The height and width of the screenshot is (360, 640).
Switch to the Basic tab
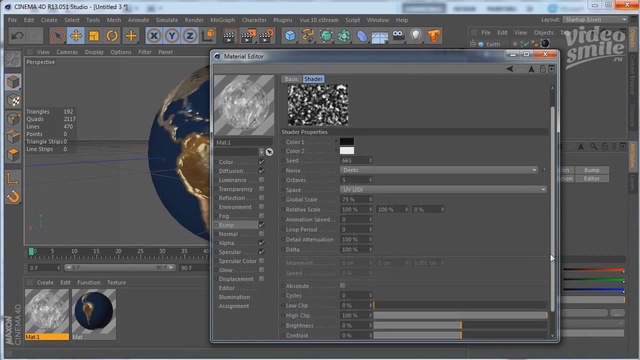click(291, 79)
